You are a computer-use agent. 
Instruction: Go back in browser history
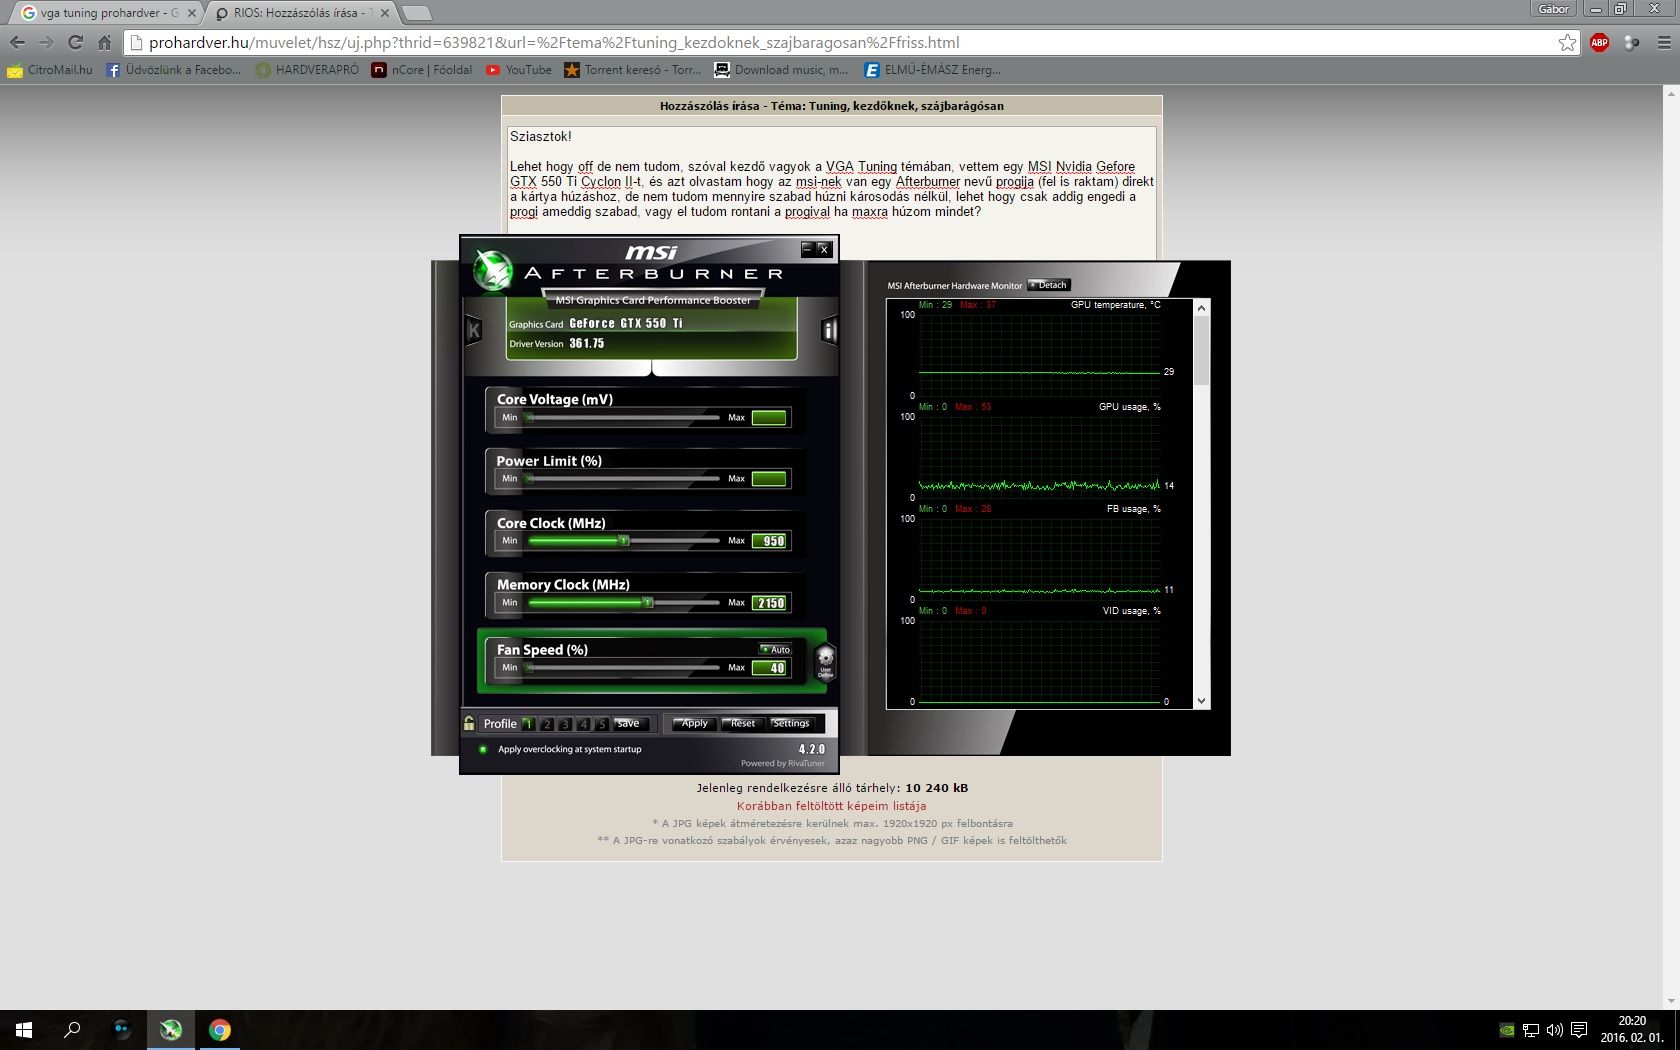[x=17, y=42]
